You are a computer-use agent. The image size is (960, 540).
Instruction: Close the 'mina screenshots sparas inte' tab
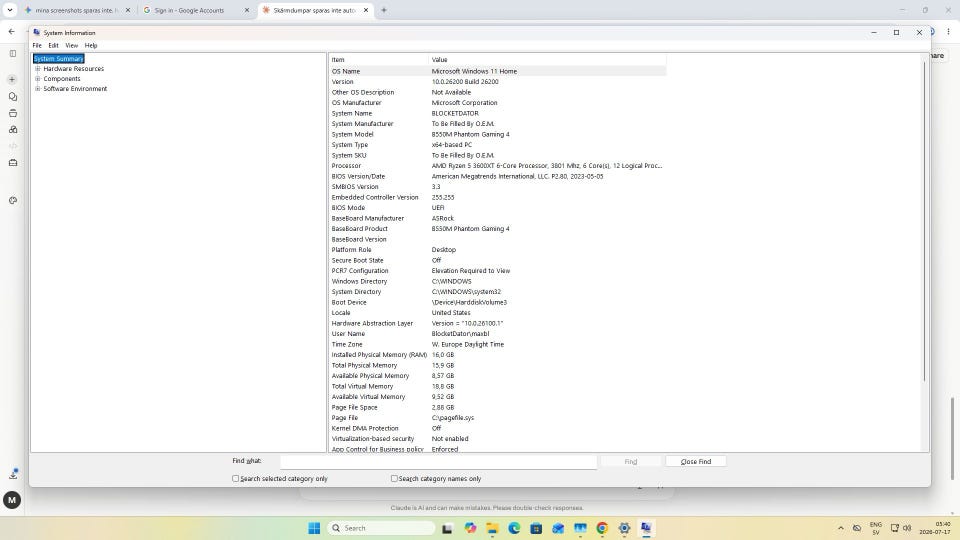tap(127, 10)
